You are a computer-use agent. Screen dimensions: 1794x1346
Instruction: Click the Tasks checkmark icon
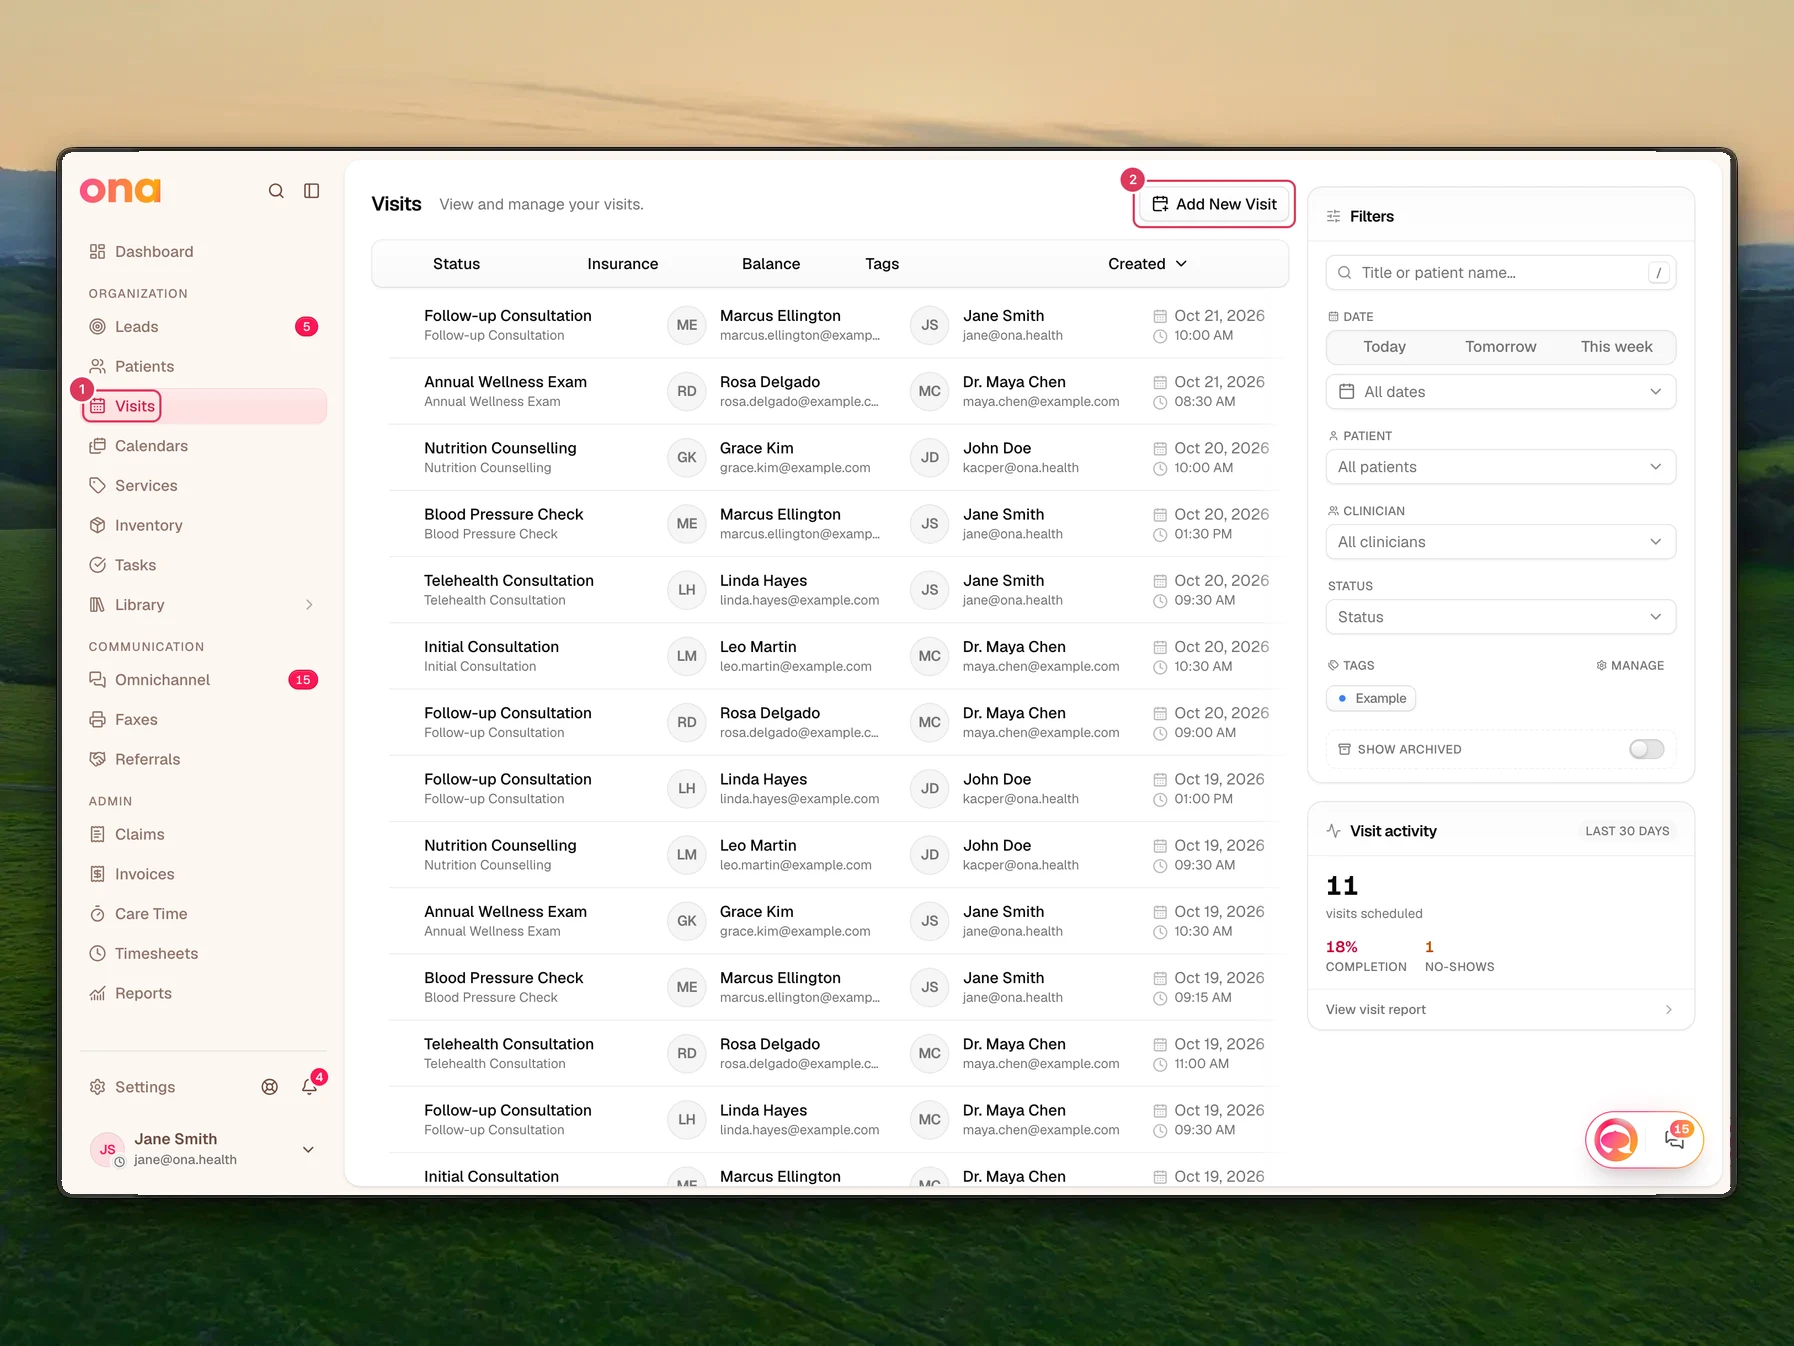pos(97,565)
